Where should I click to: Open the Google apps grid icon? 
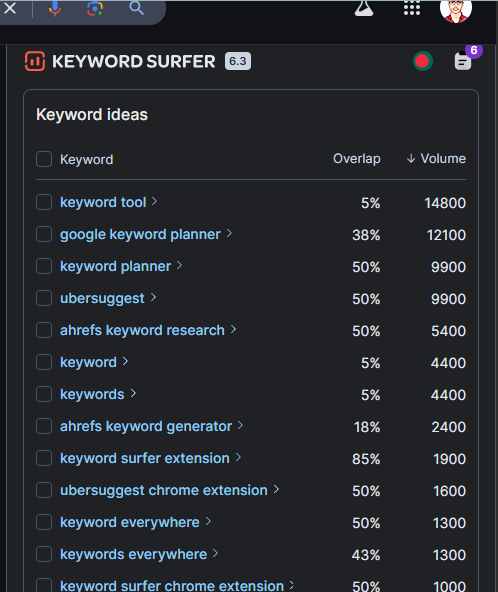point(412,8)
